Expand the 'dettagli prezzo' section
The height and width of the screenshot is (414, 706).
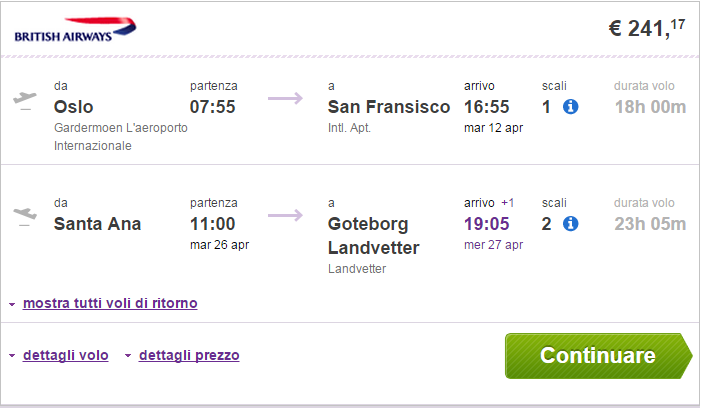189,355
